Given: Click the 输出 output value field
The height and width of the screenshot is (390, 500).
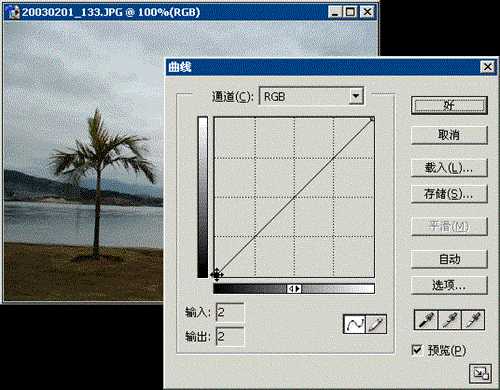Looking at the screenshot, I should 230,337.
